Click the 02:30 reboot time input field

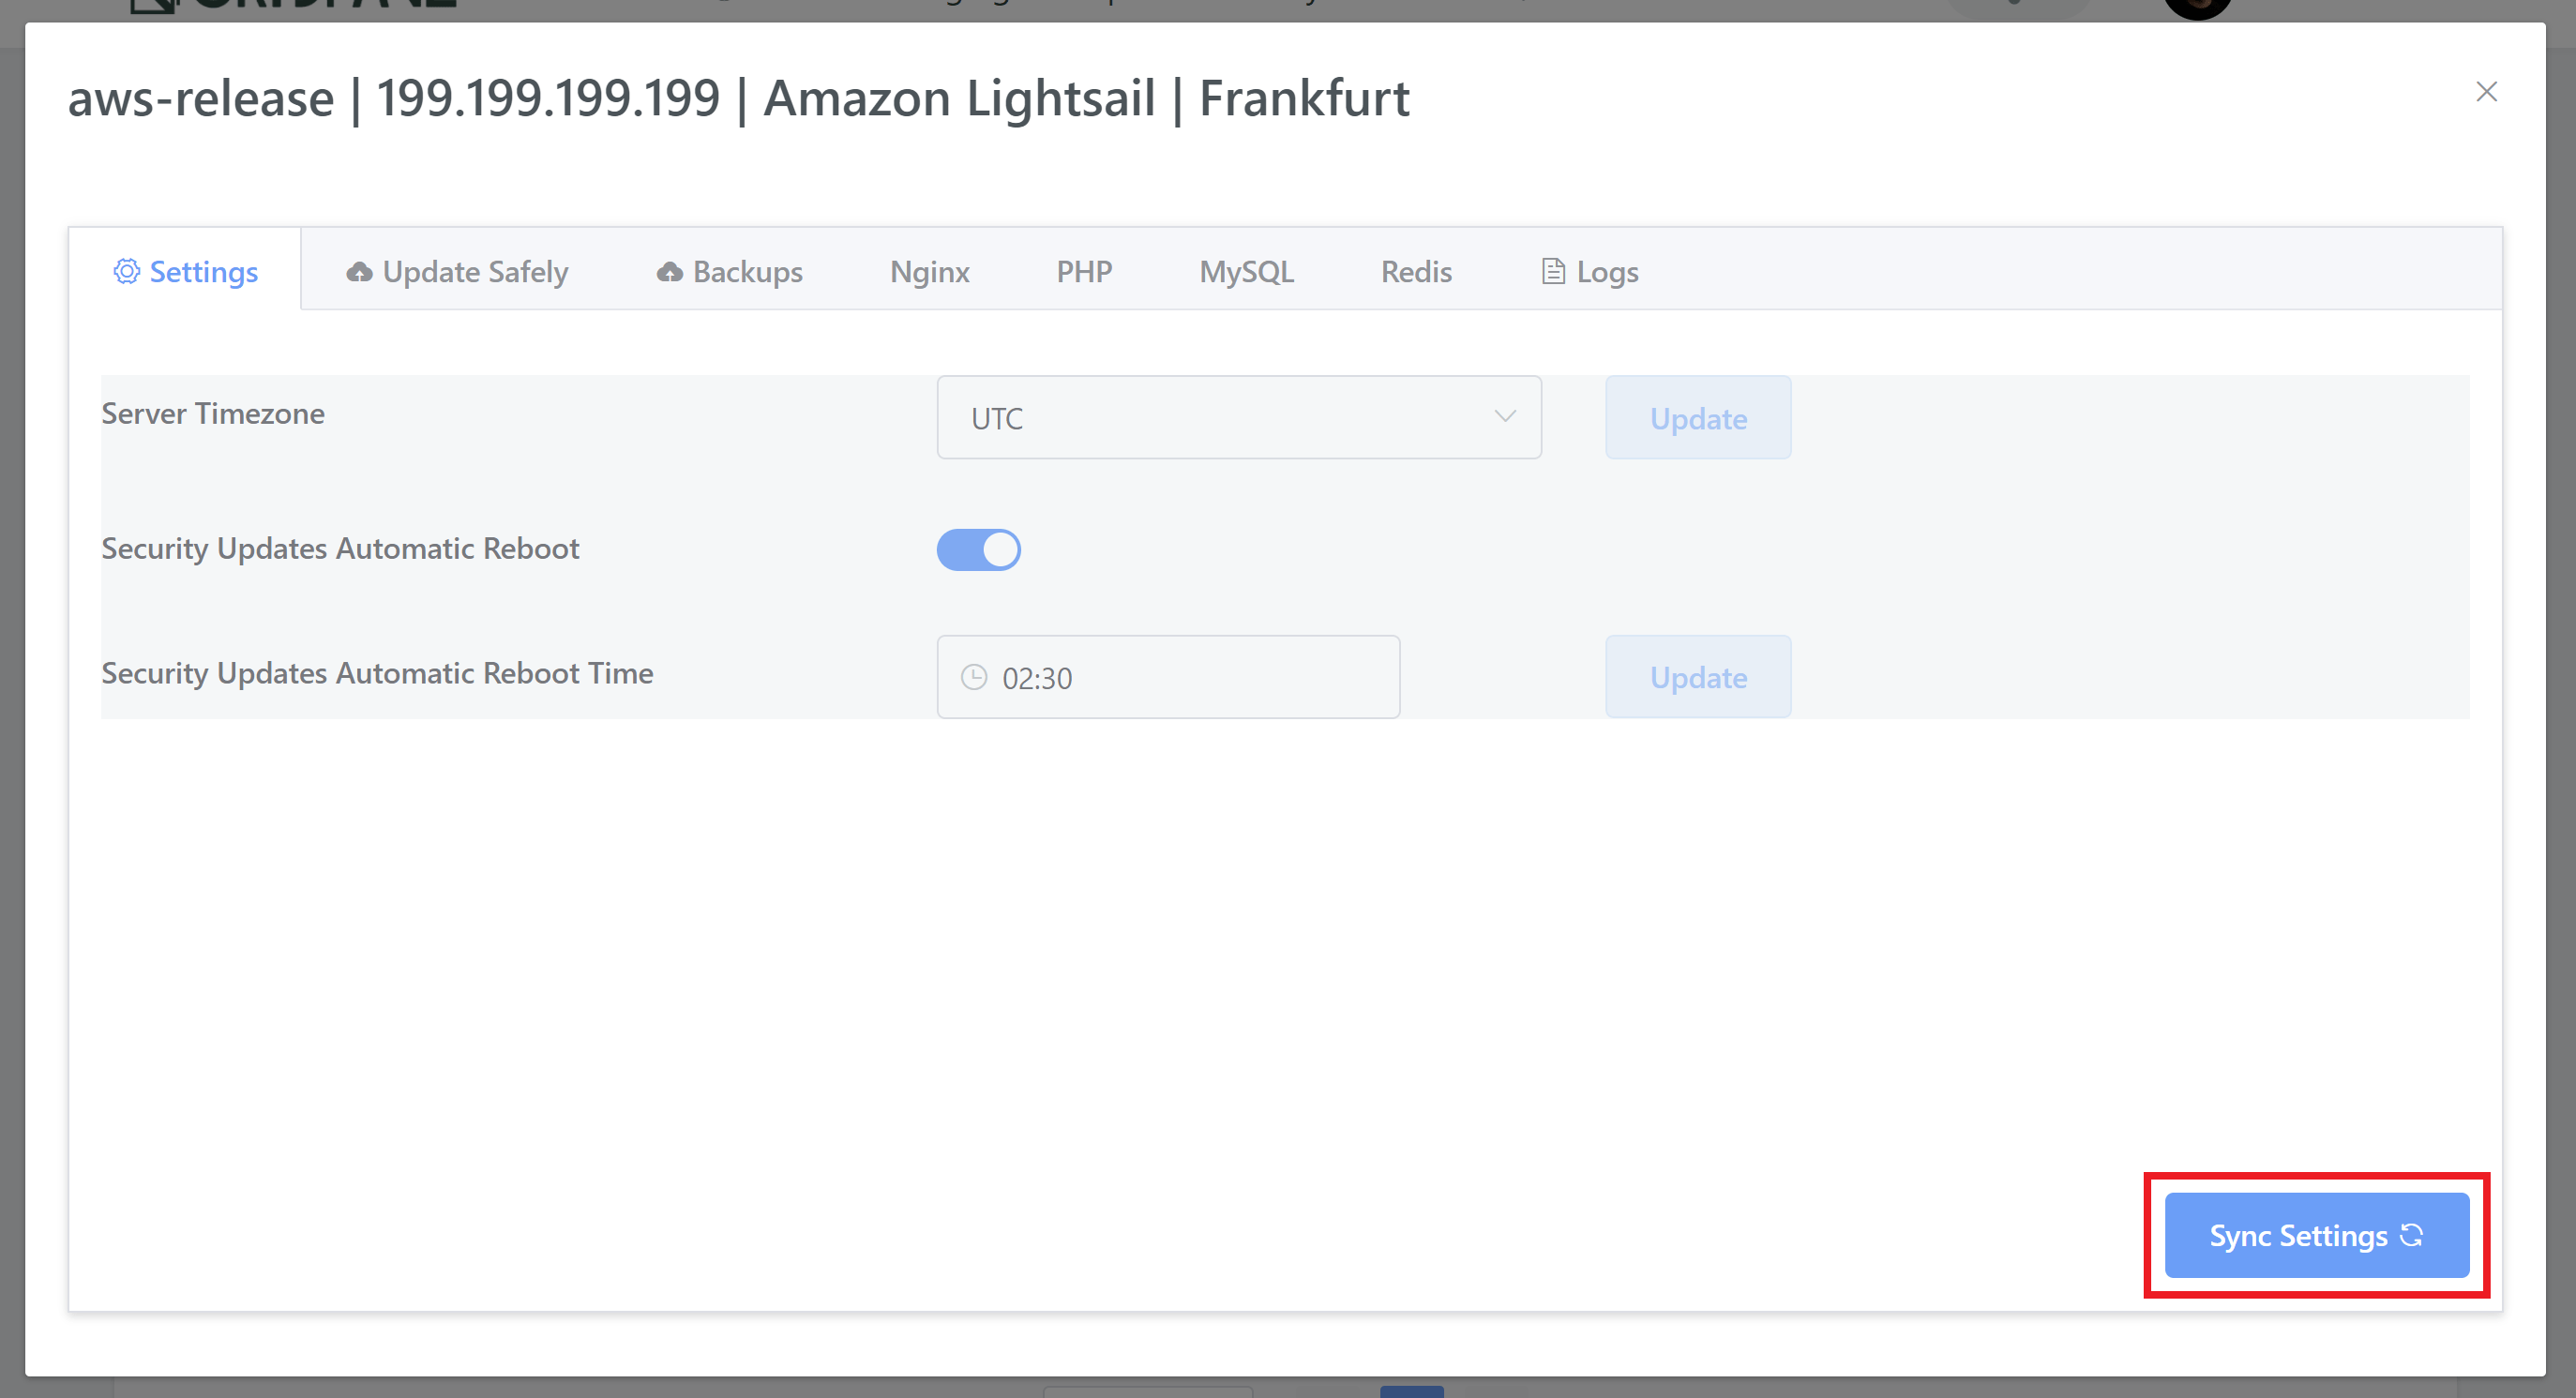tap(1167, 677)
